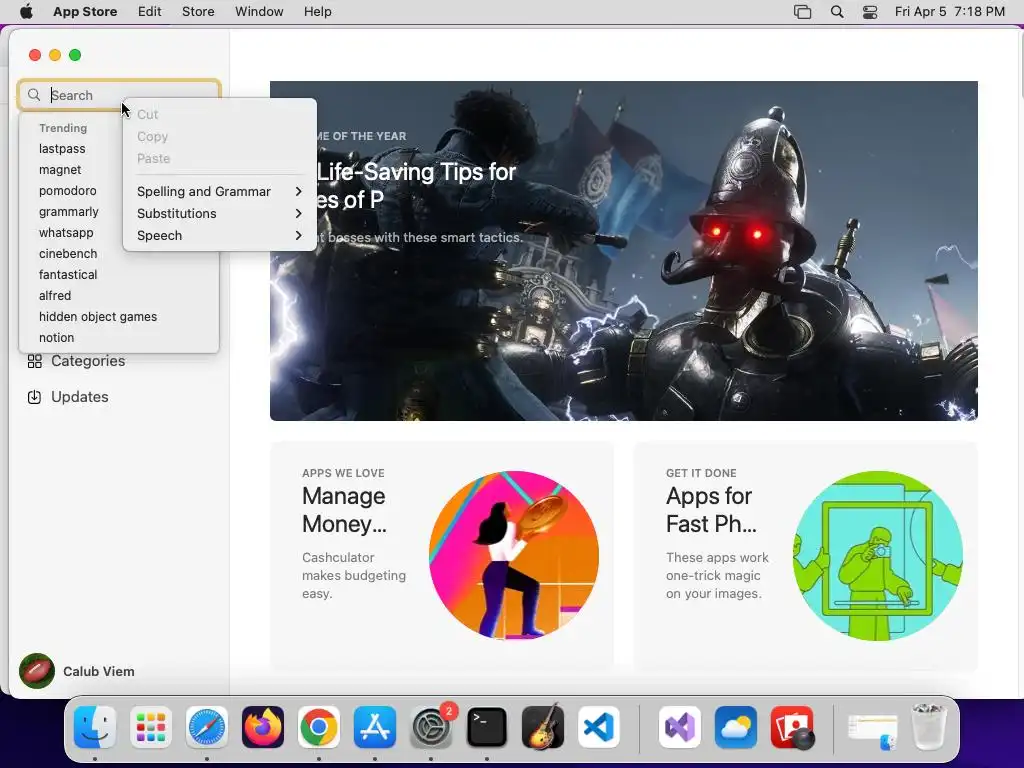Click the Cashculator circular artwork
The image size is (1024, 768).
click(x=514, y=555)
